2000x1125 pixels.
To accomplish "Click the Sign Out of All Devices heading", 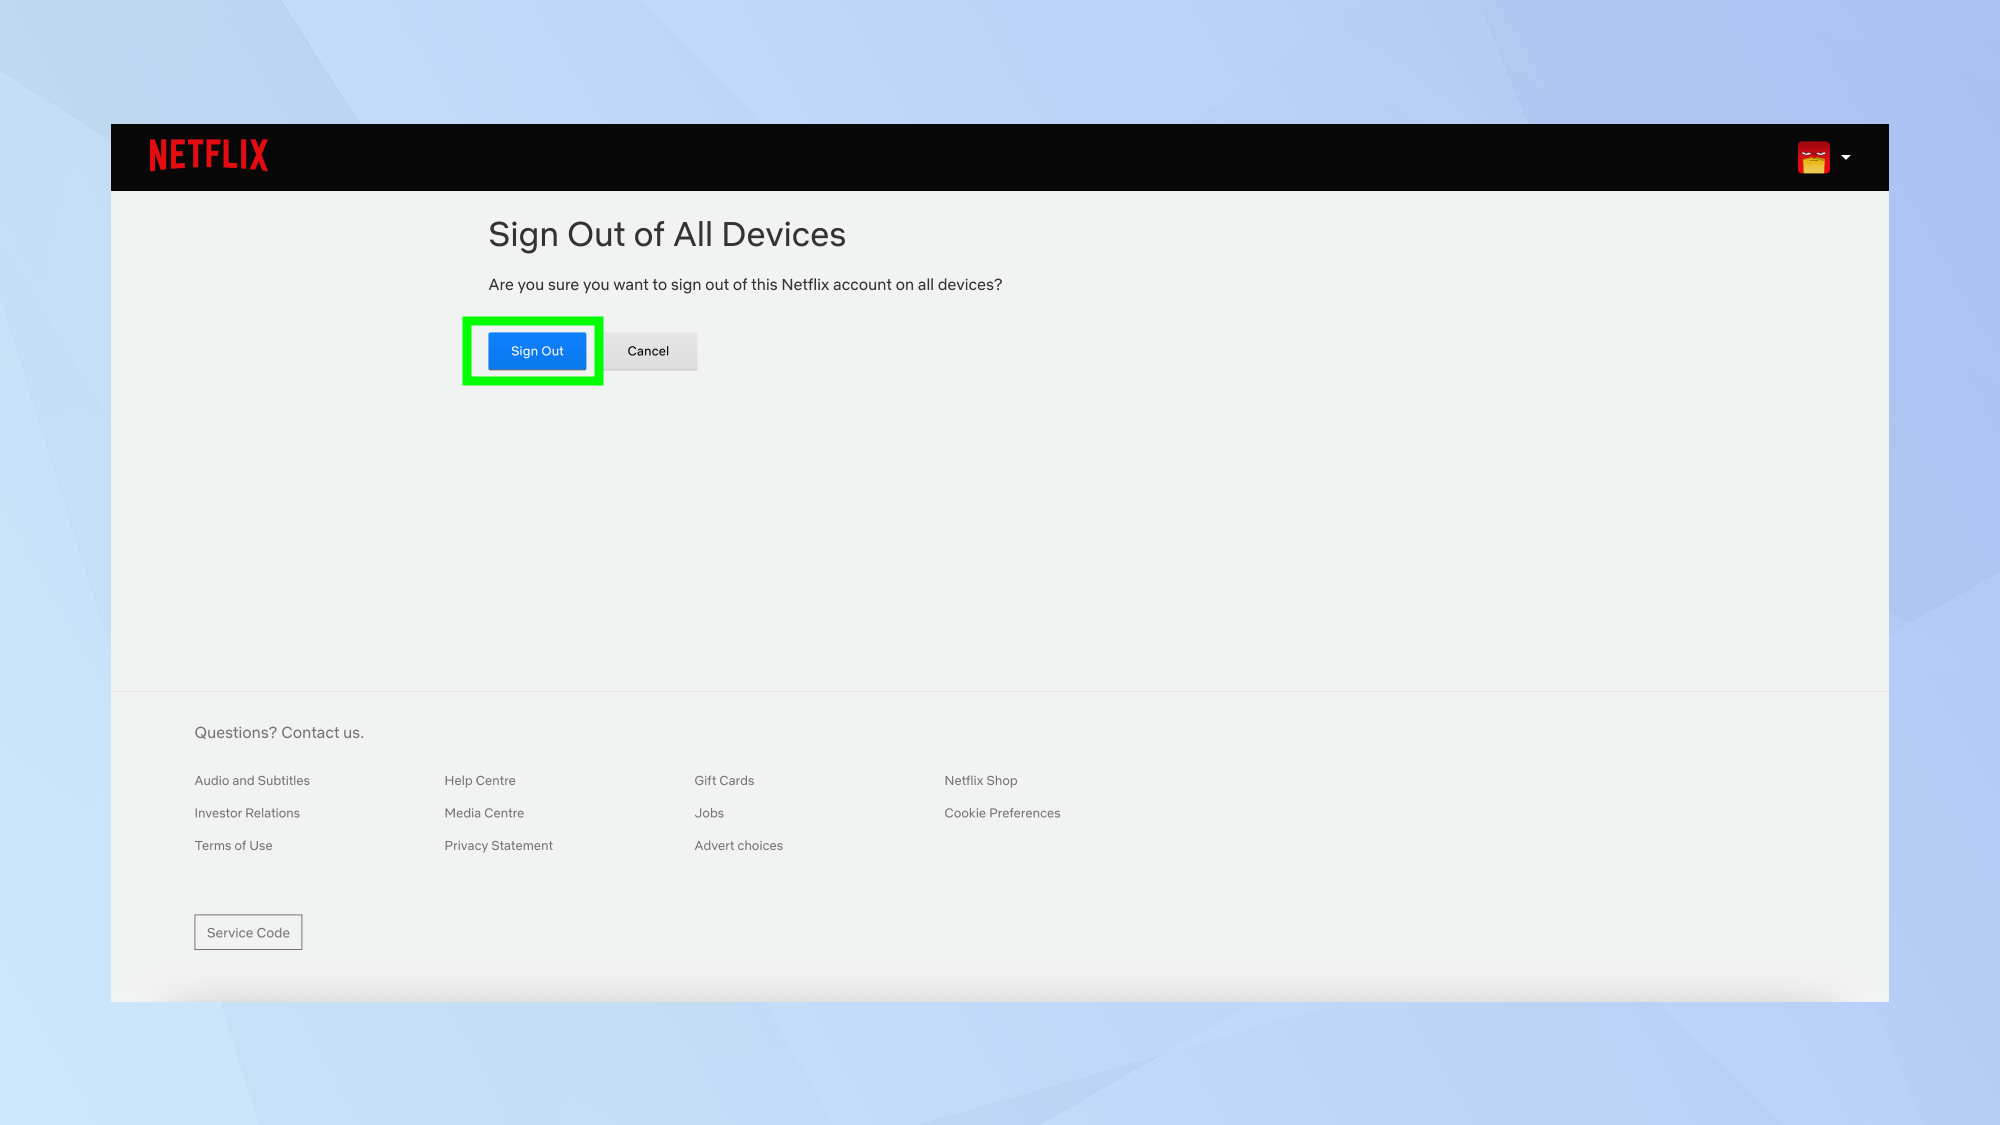I will pyautogui.click(x=667, y=235).
